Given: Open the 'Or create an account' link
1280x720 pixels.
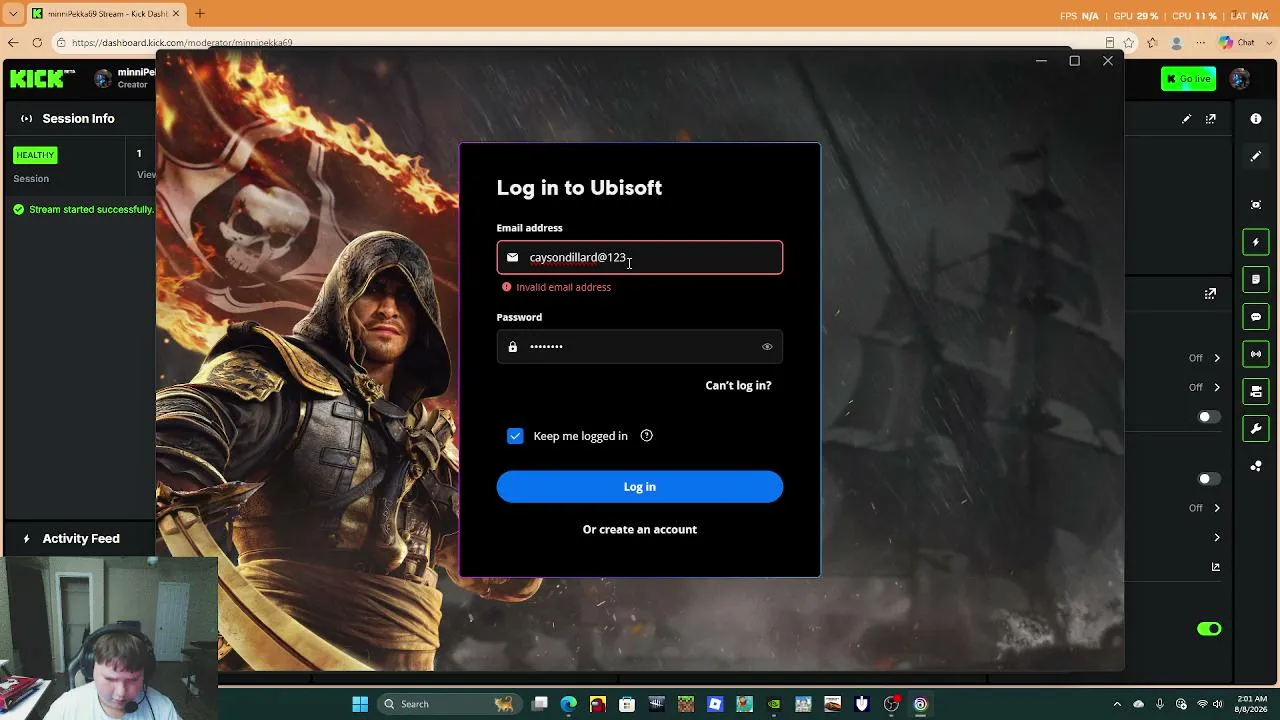Looking at the screenshot, I should click(x=640, y=529).
